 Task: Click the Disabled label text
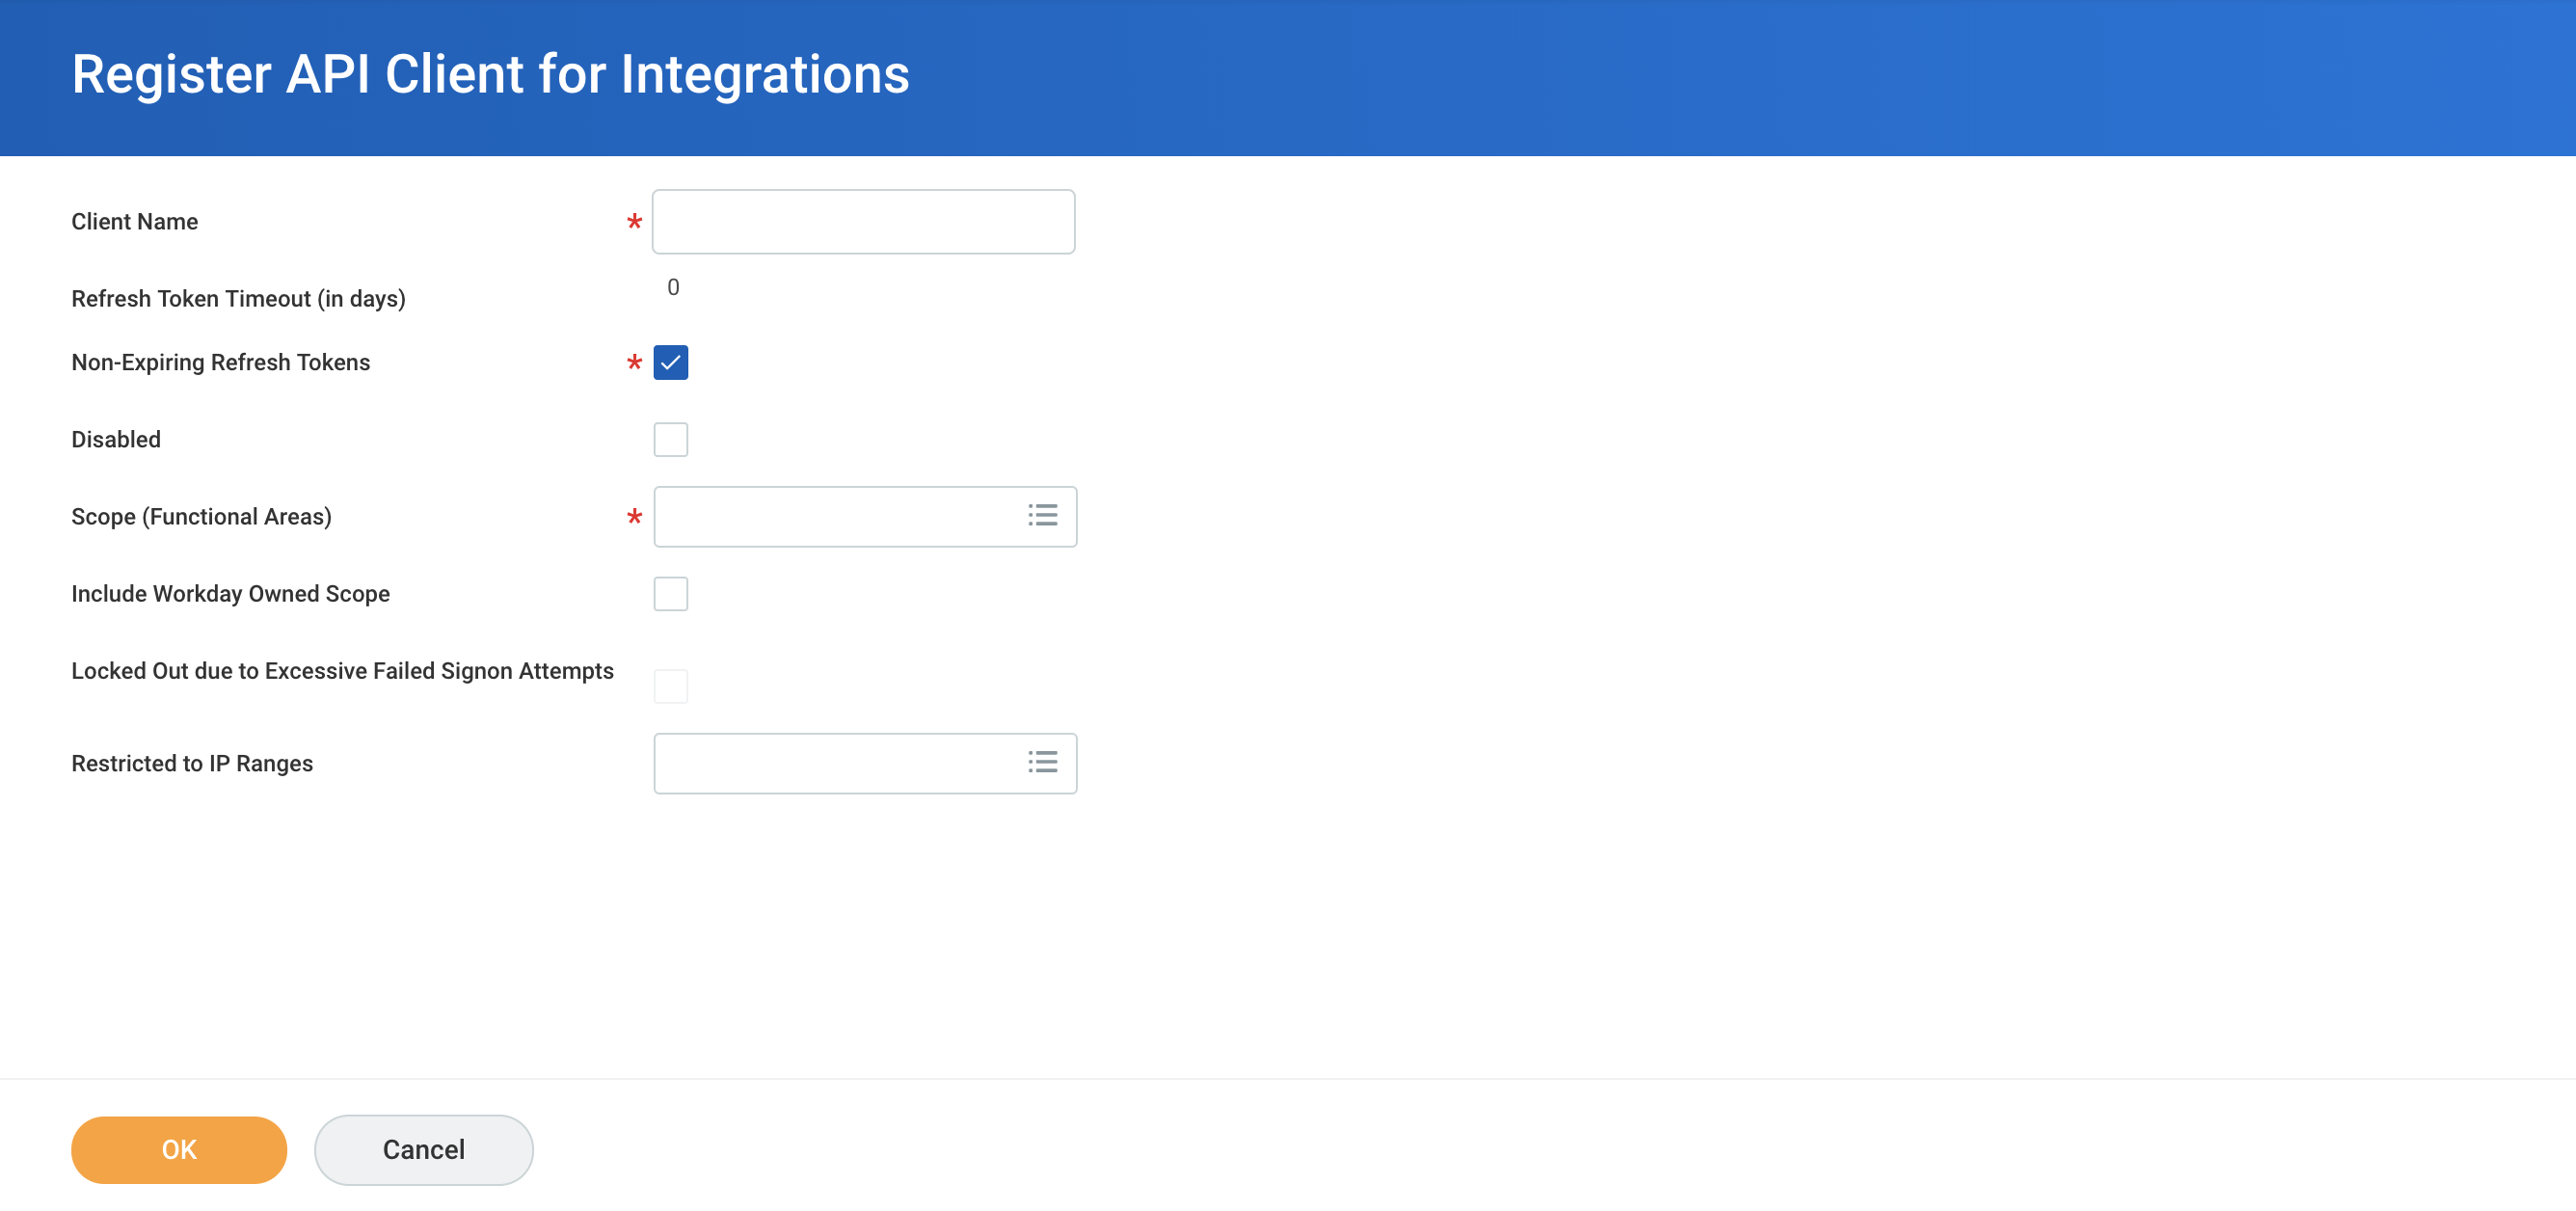click(x=116, y=440)
